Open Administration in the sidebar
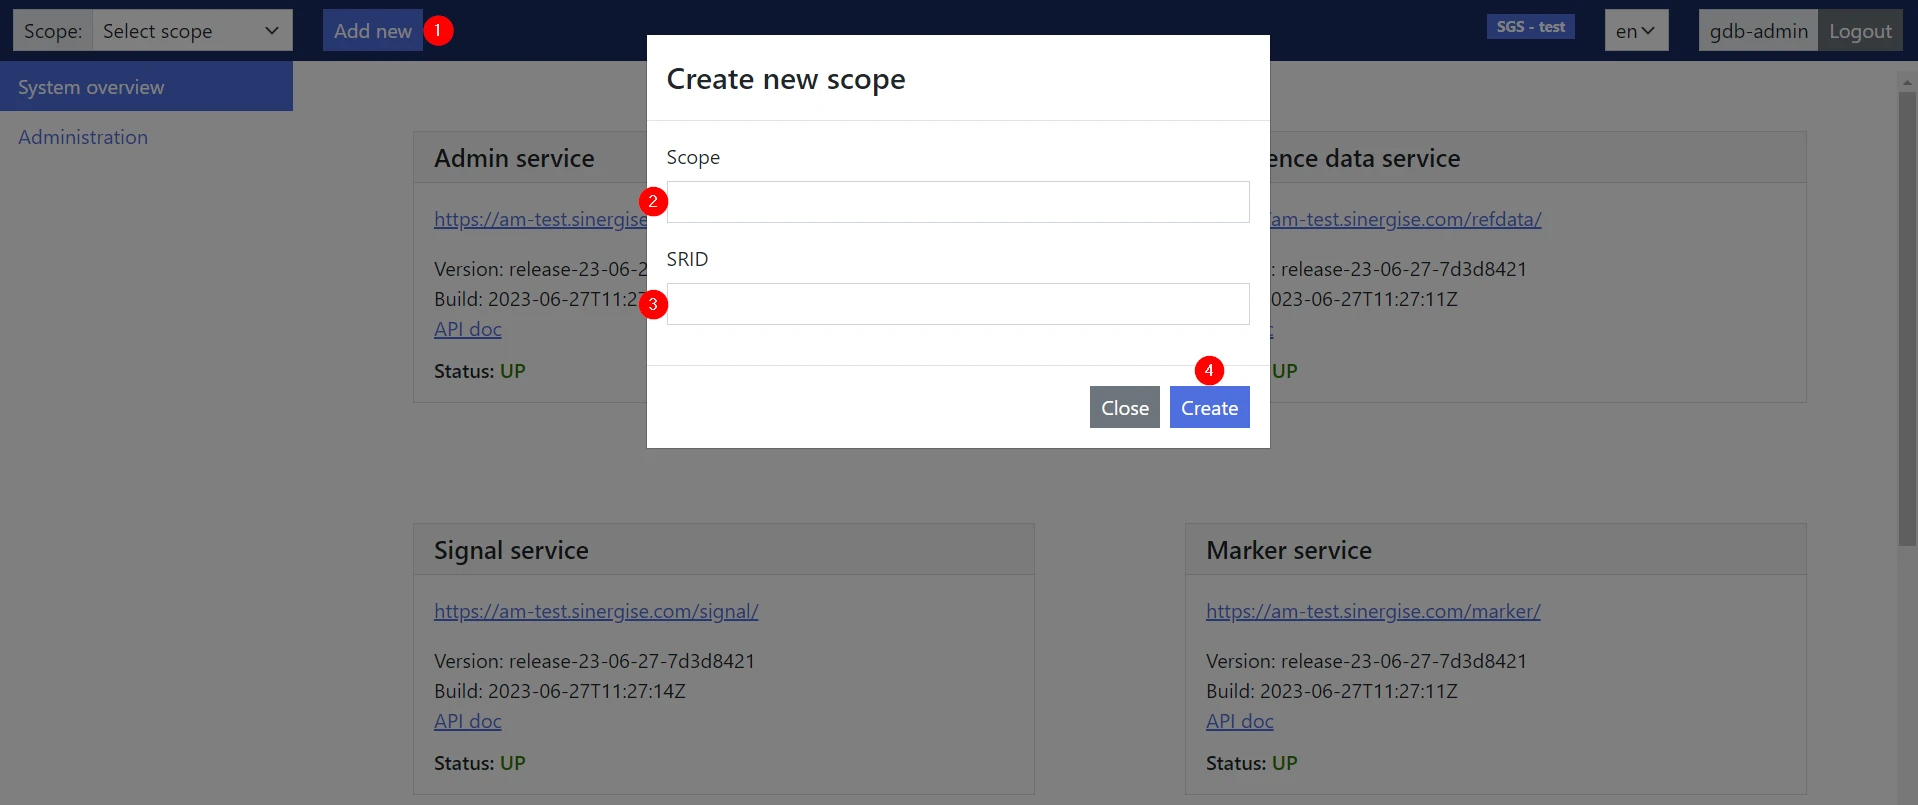1918x805 pixels. [x=83, y=137]
